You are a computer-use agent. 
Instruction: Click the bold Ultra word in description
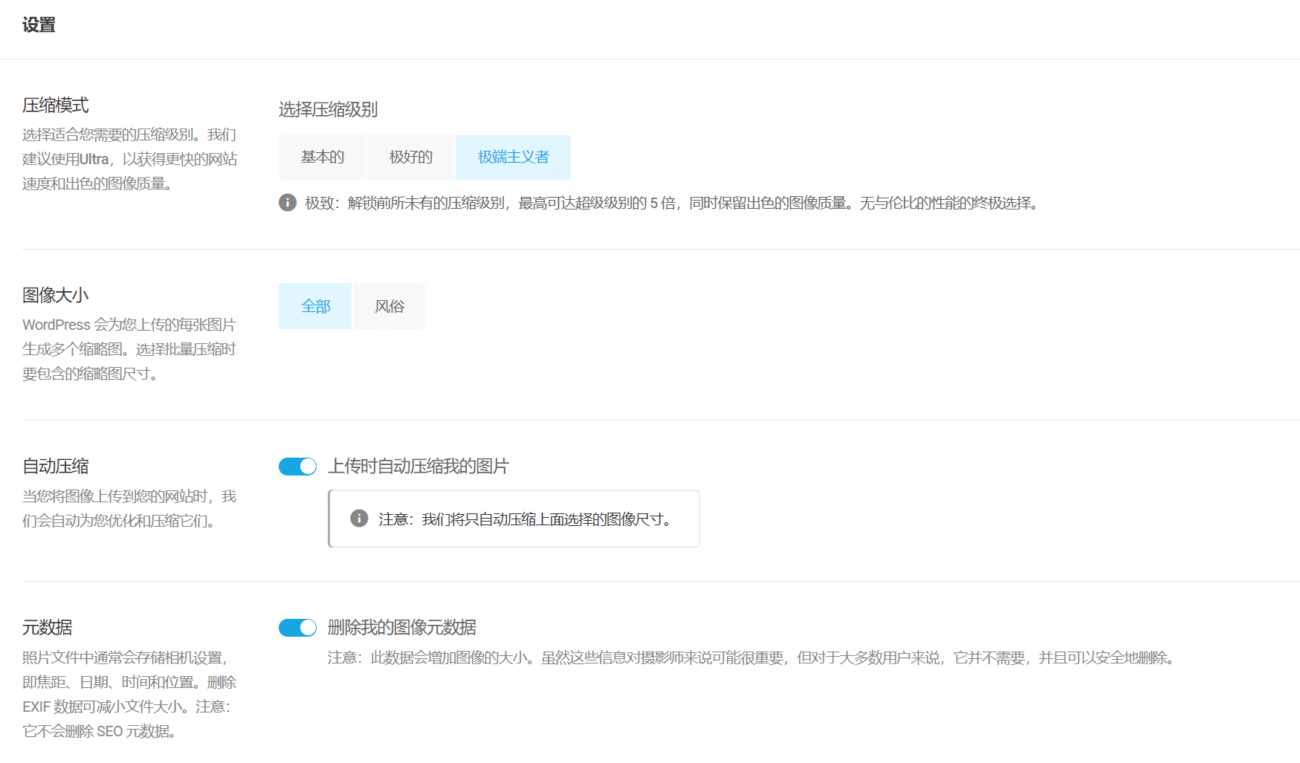coord(94,158)
